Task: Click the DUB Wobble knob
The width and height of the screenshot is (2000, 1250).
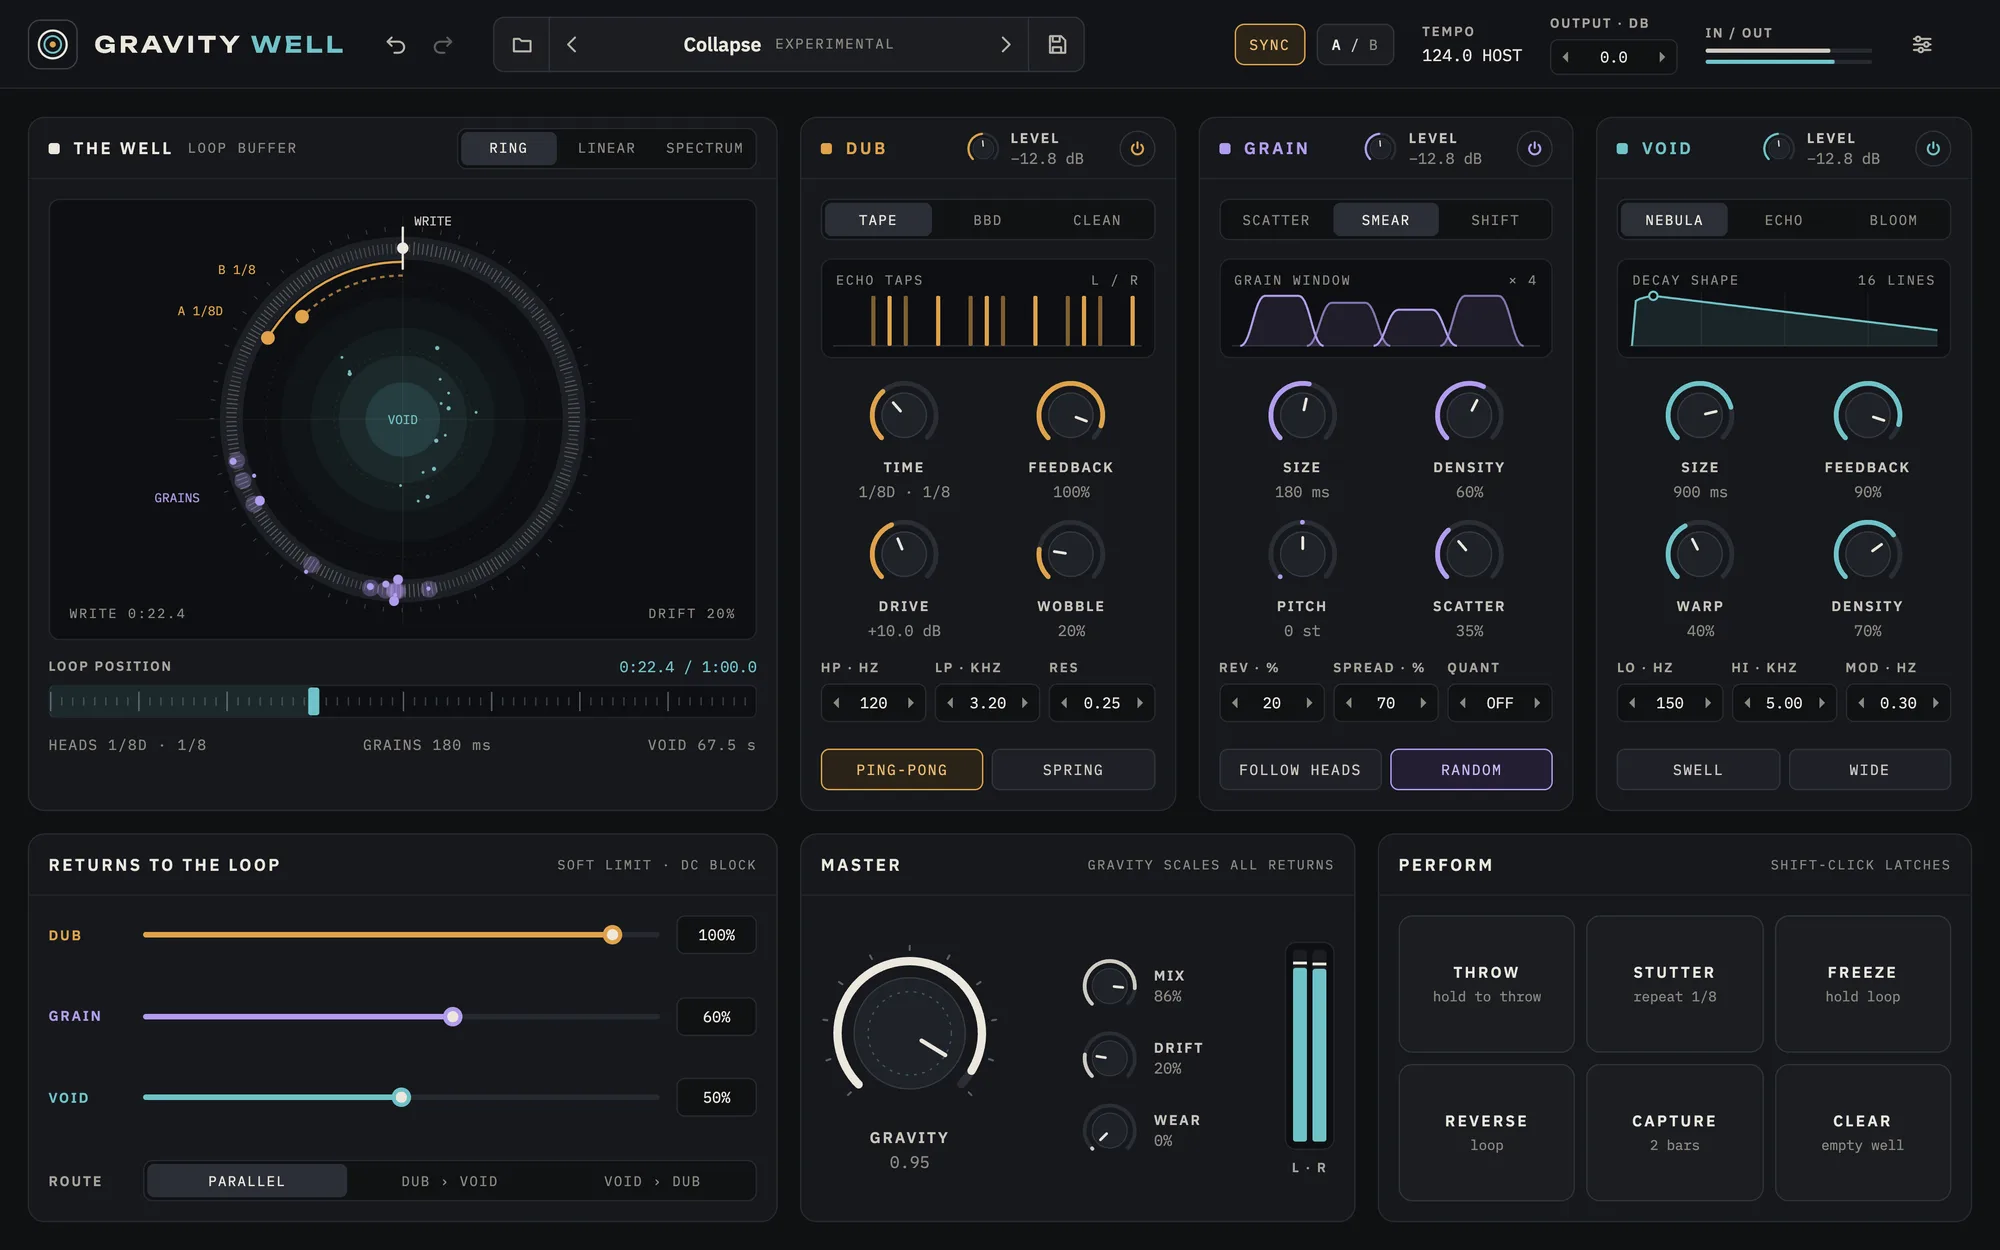Action: tap(1070, 553)
